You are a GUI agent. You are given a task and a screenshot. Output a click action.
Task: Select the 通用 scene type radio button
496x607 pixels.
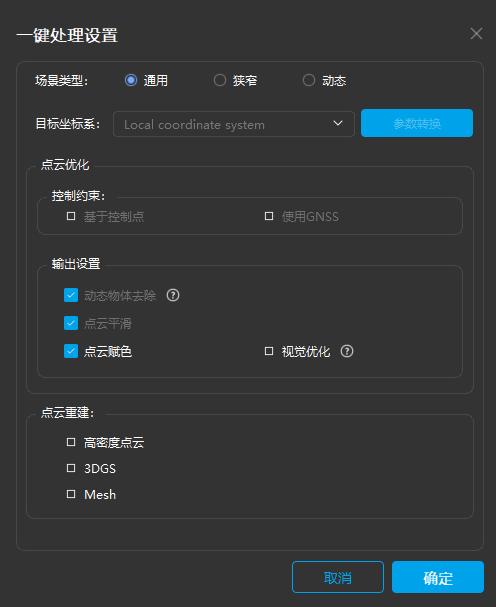[x=131, y=80]
